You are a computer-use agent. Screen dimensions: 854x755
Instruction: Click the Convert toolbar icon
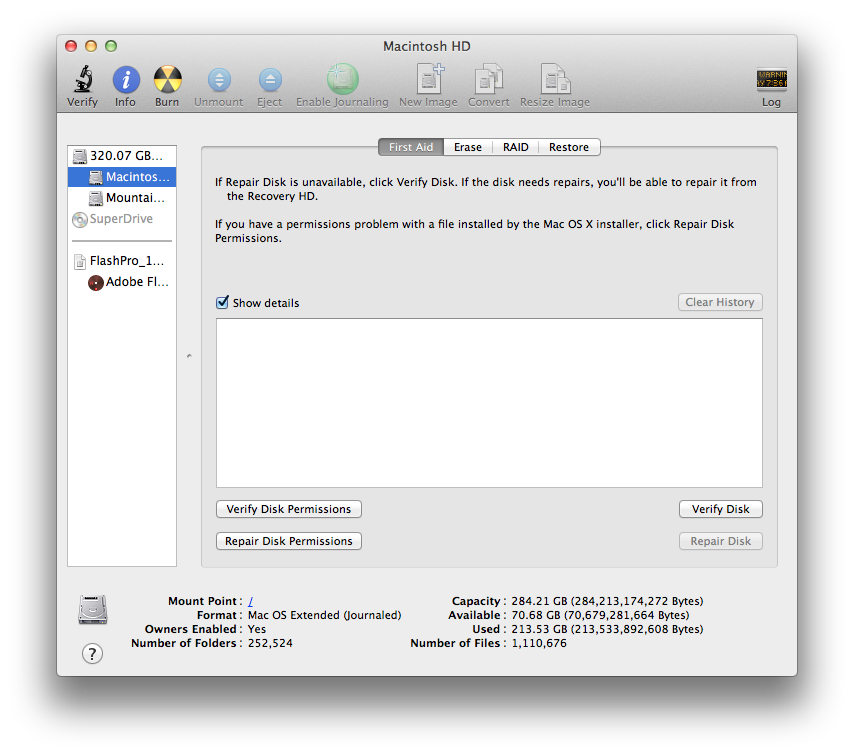[489, 79]
